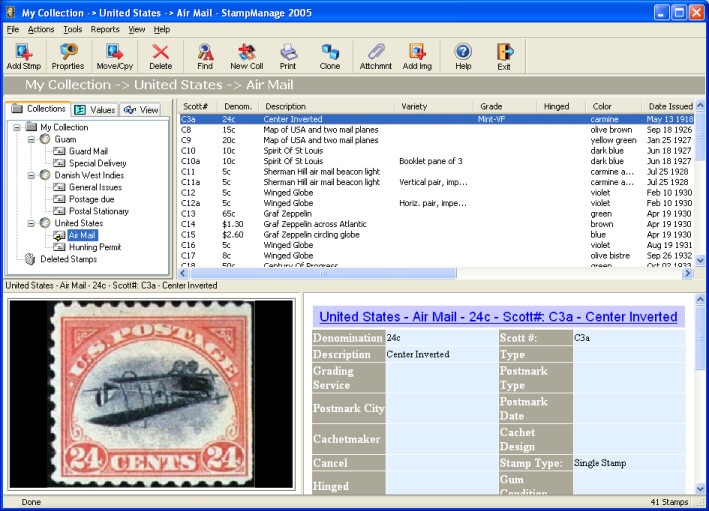Click the Guam country globe icon
This screenshot has width=709, height=511.
(x=45, y=139)
